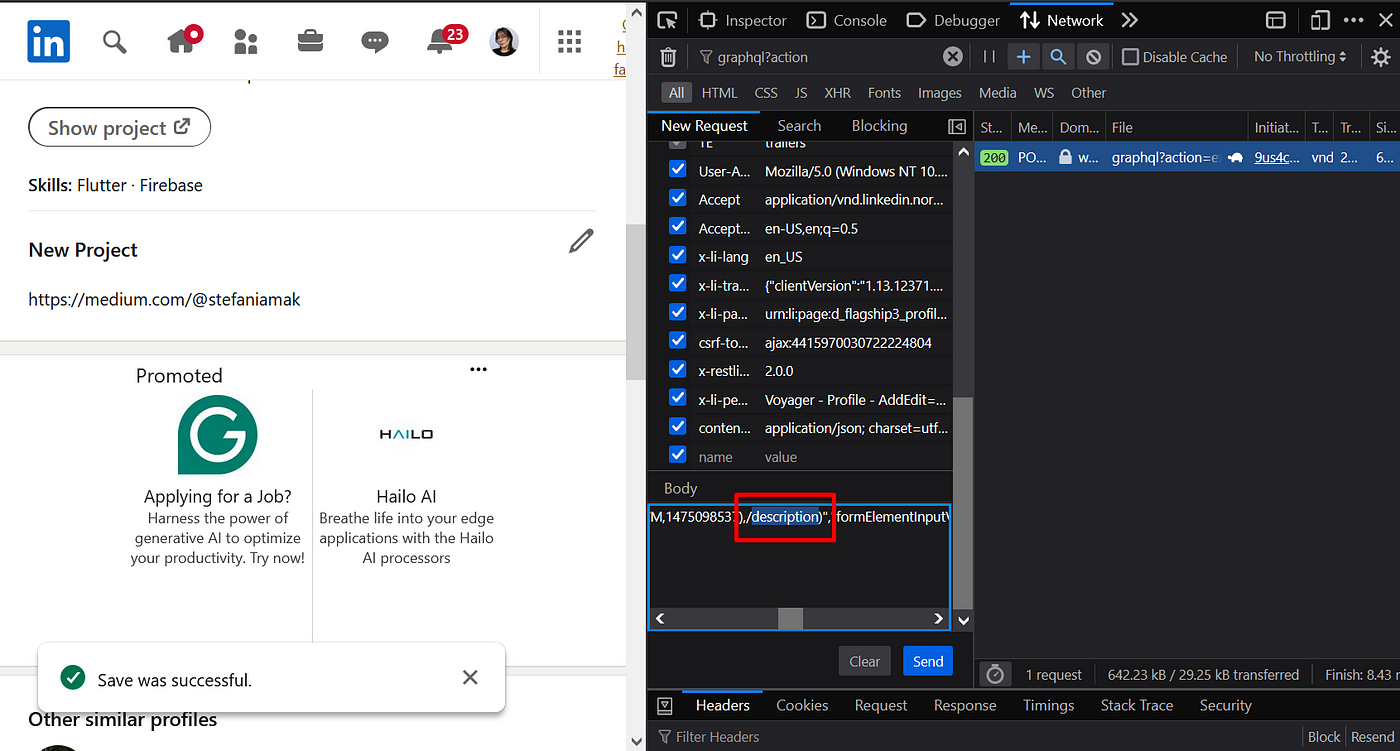The image size is (1400, 751).
Task: Choose devtools dock position icon
Action: (x=1275, y=20)
